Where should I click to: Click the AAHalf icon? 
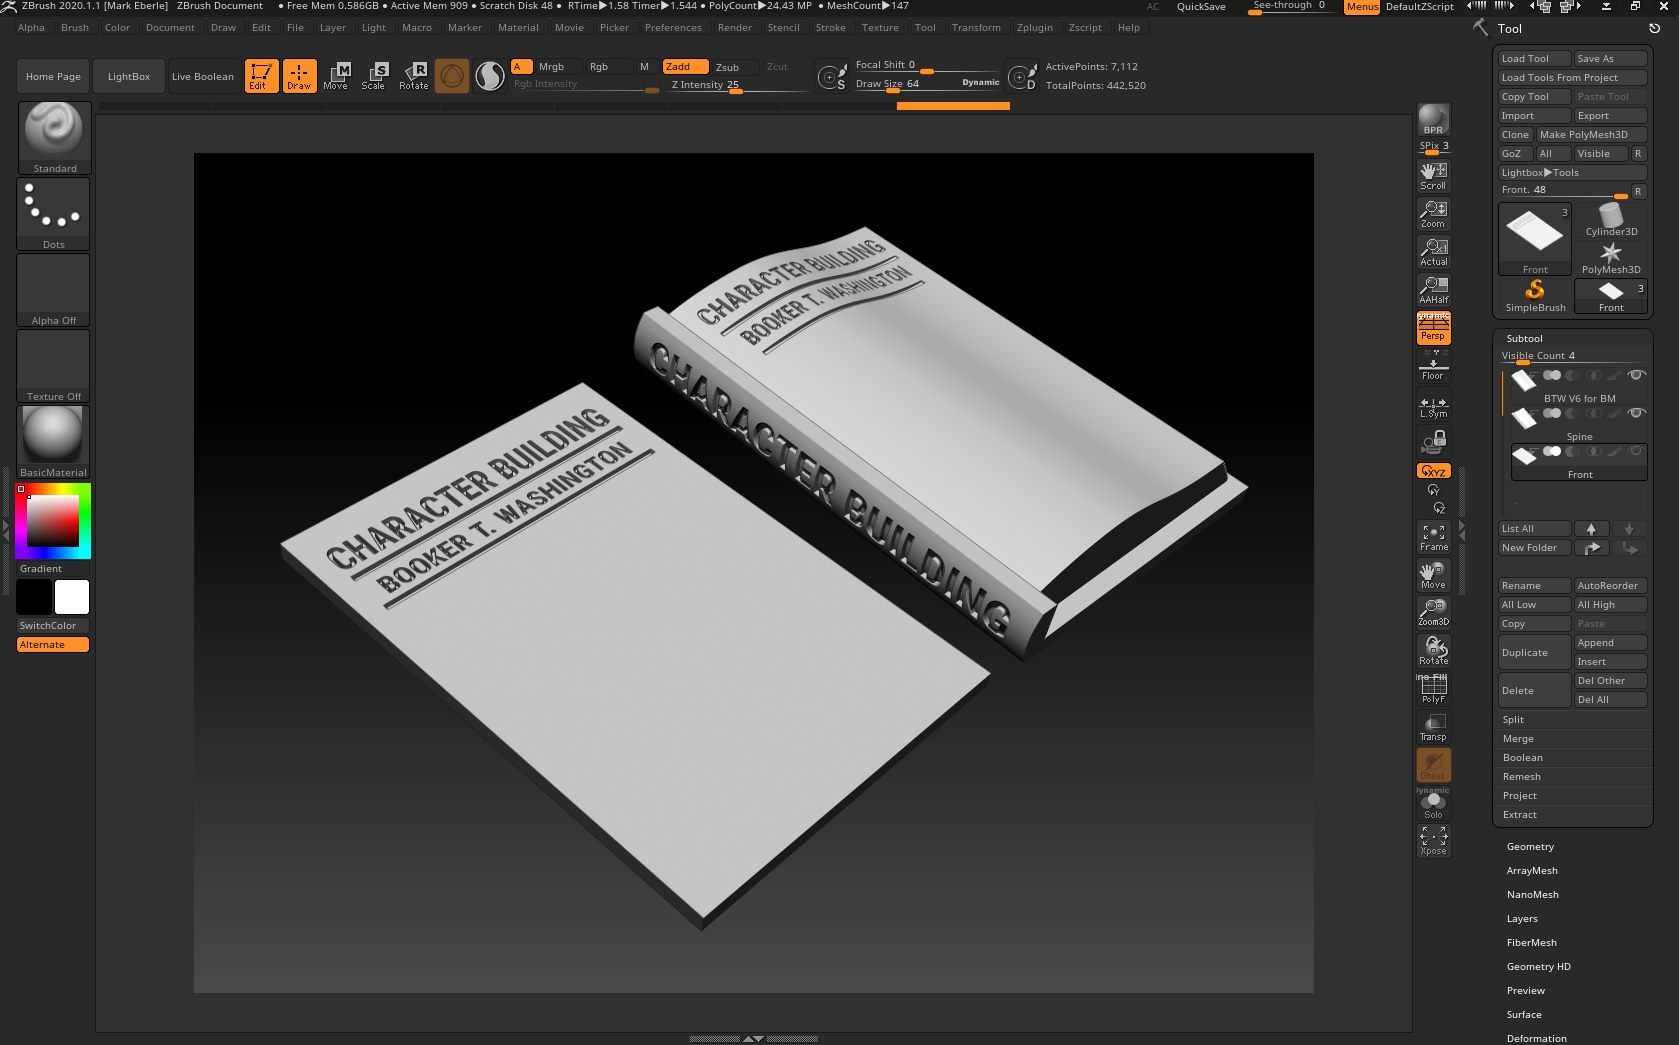pos(1433,290)
